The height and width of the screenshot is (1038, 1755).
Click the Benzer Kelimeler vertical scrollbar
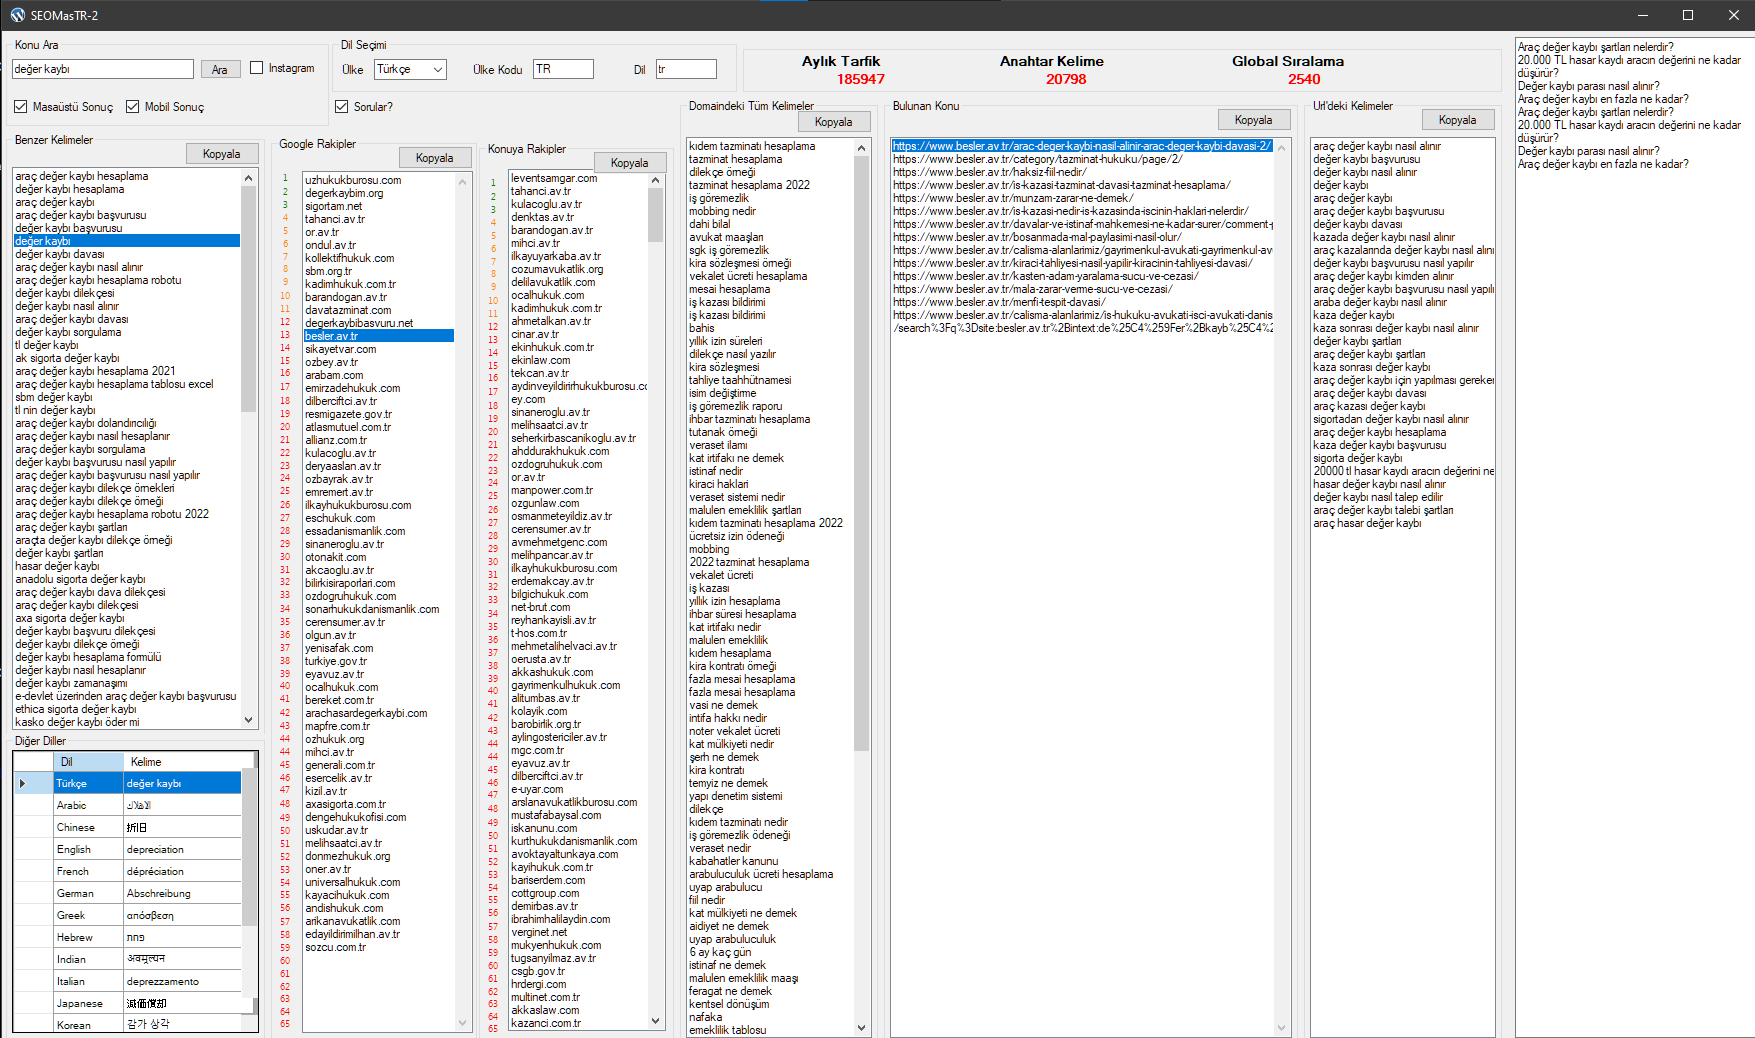pyautogui.click(x=248, y=448)
